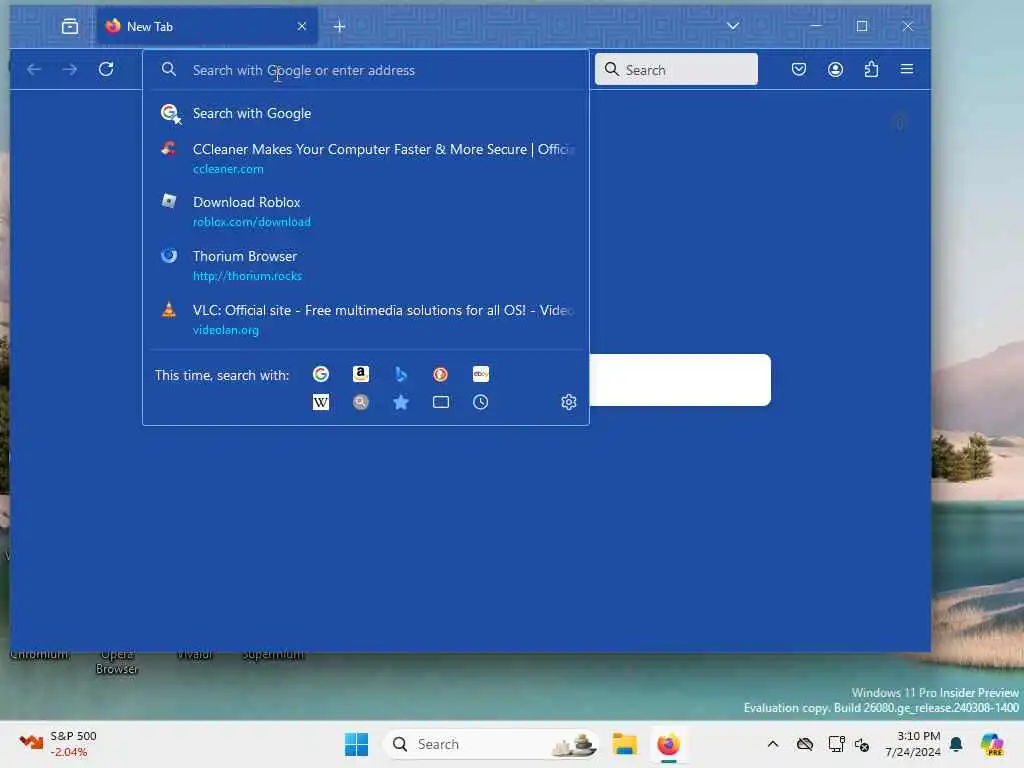Open a new tab with plus button
This screenshot has height=768, width=1024.
pyautogui.click(x=339, y=26)
